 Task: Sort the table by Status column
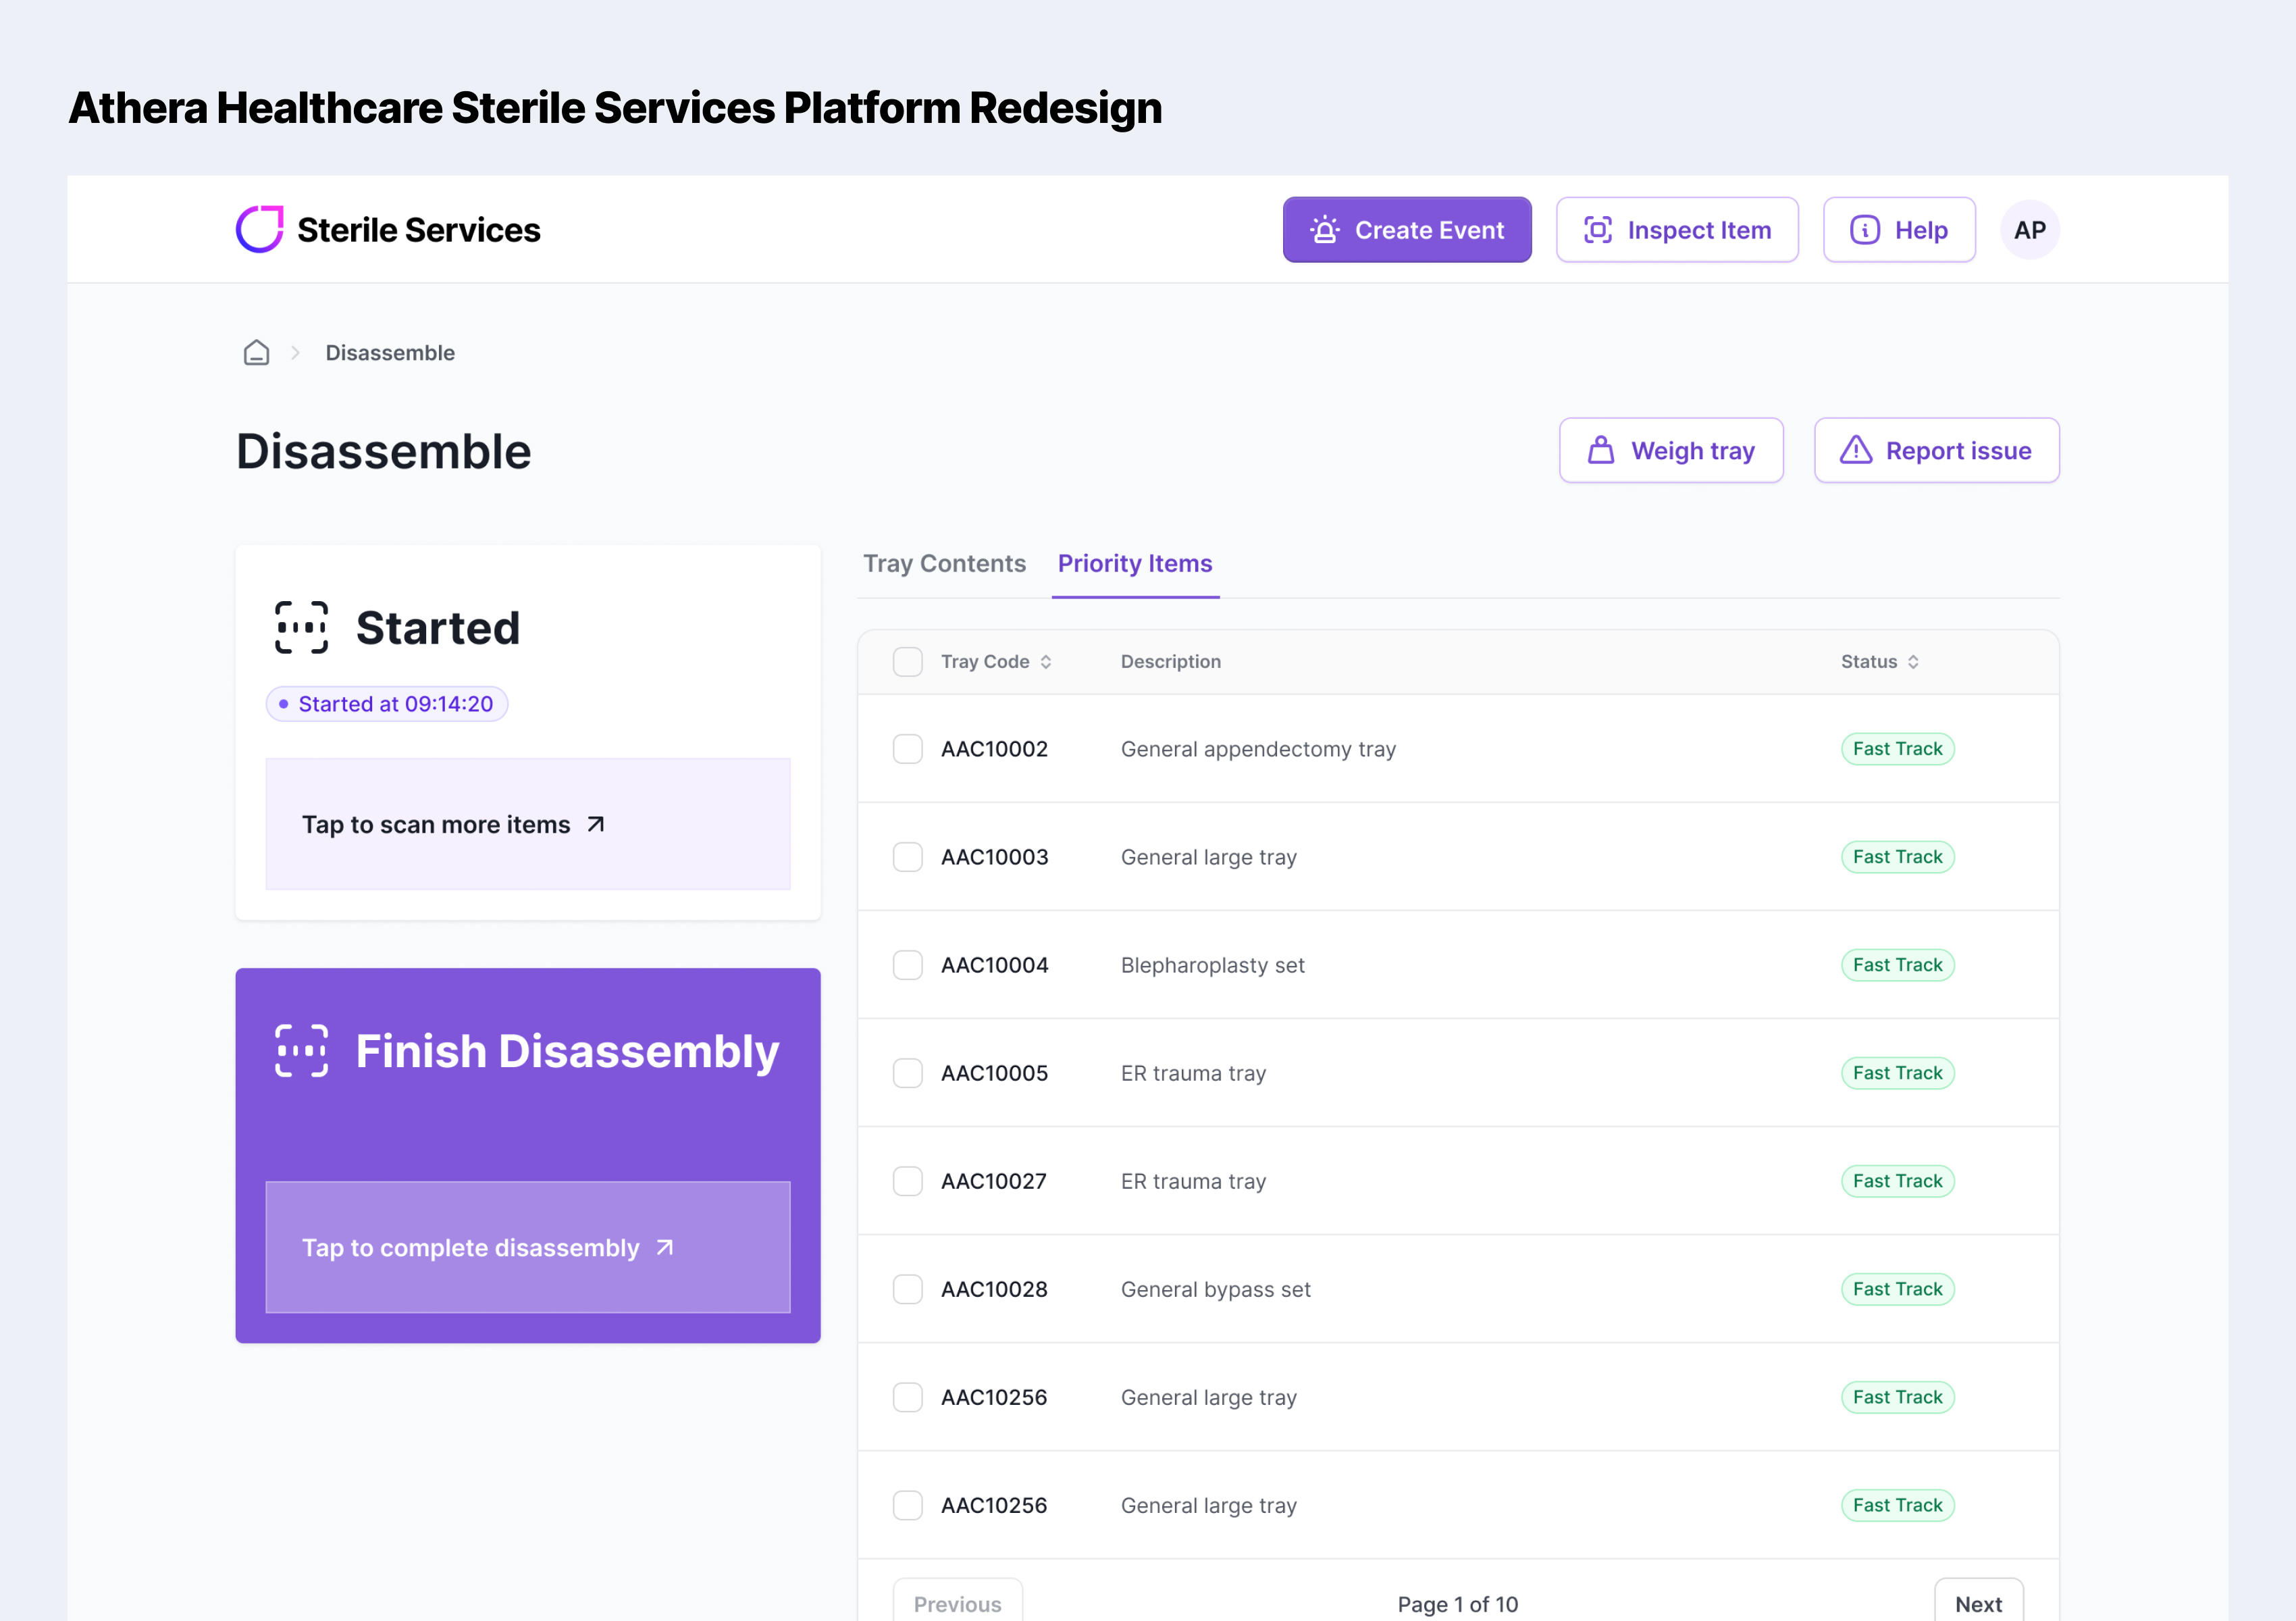click(1912, 661)
